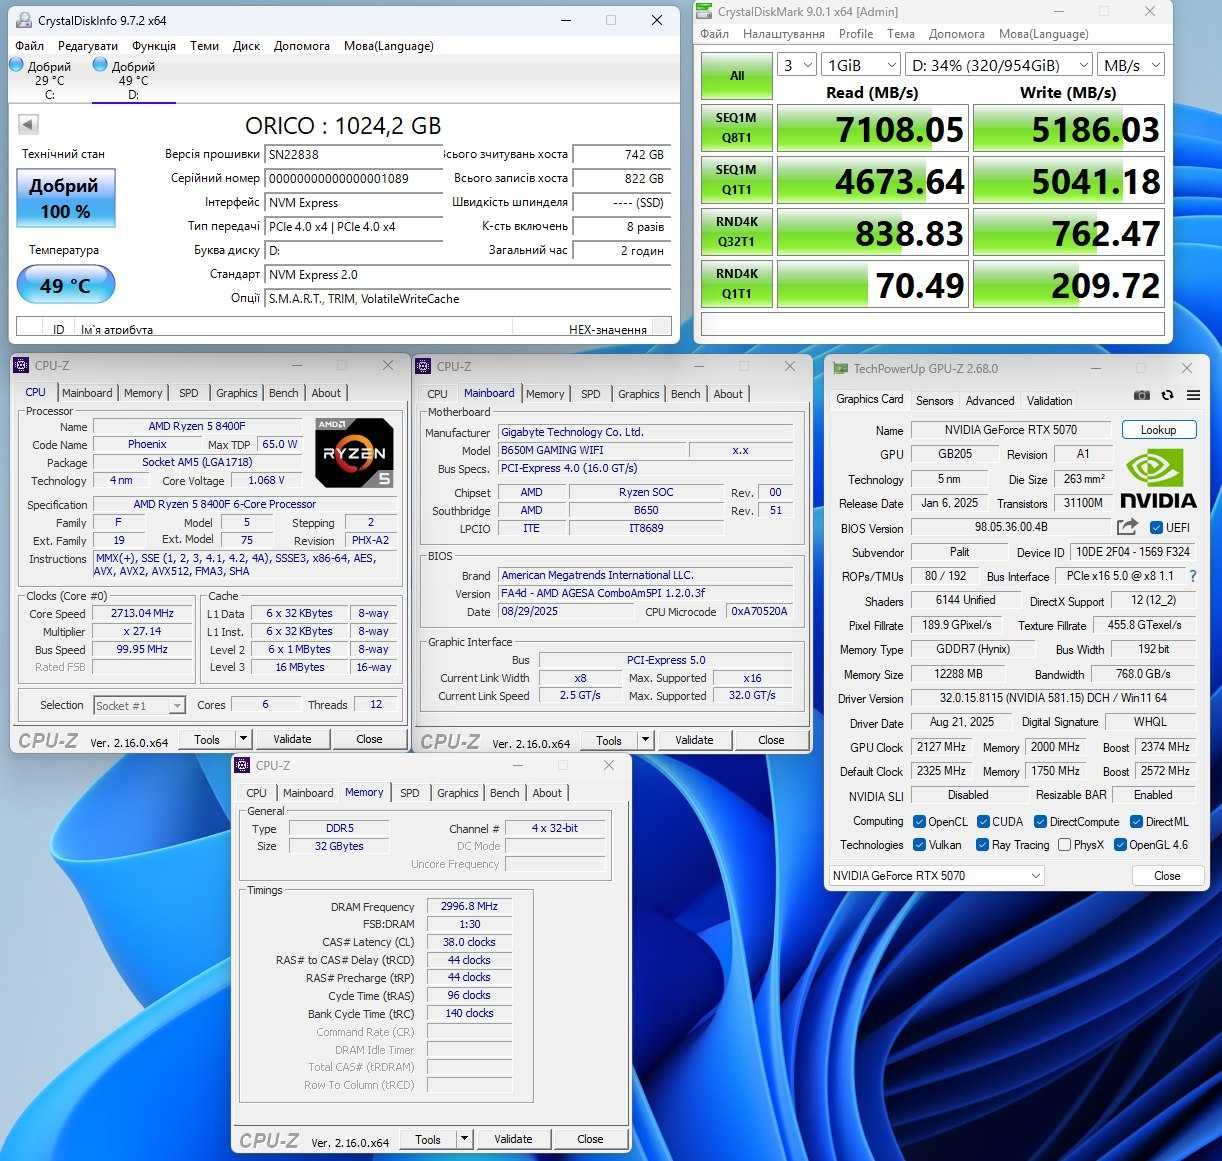Toggle the Vulkan checkbox

tap(919, 845)
